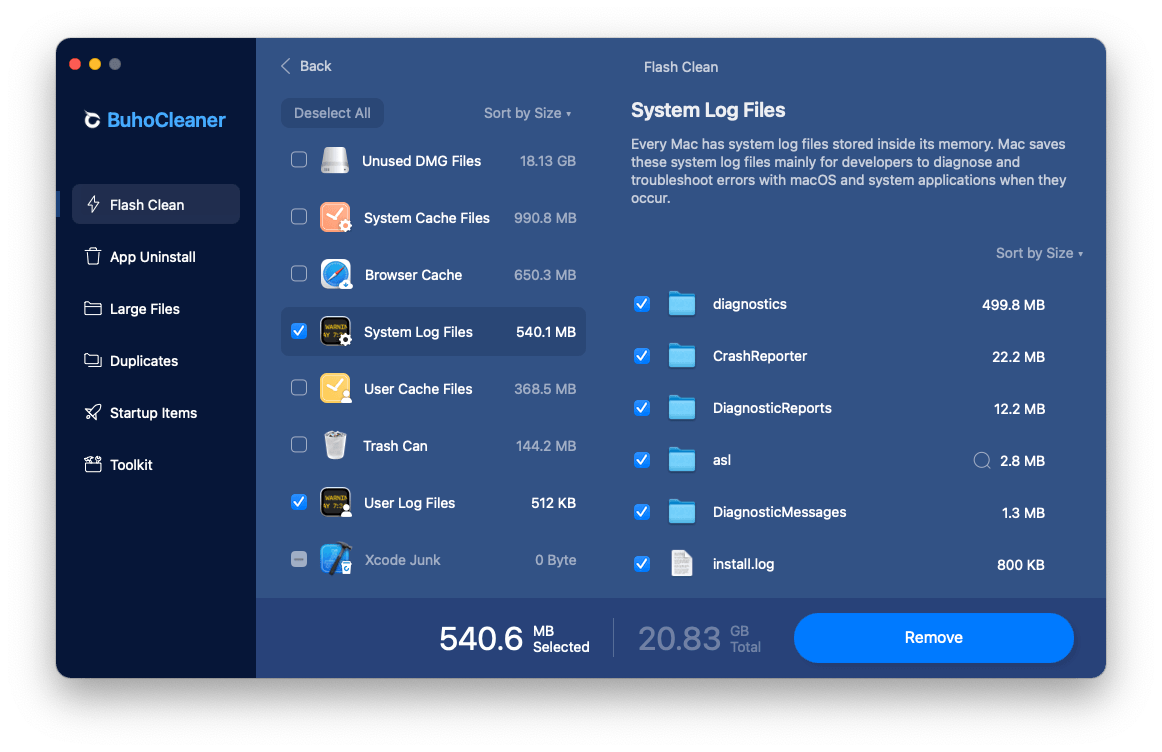Viewport: 1162px width, 752px height.
Task: Click the Remove button
Action: tap(934, 637)
